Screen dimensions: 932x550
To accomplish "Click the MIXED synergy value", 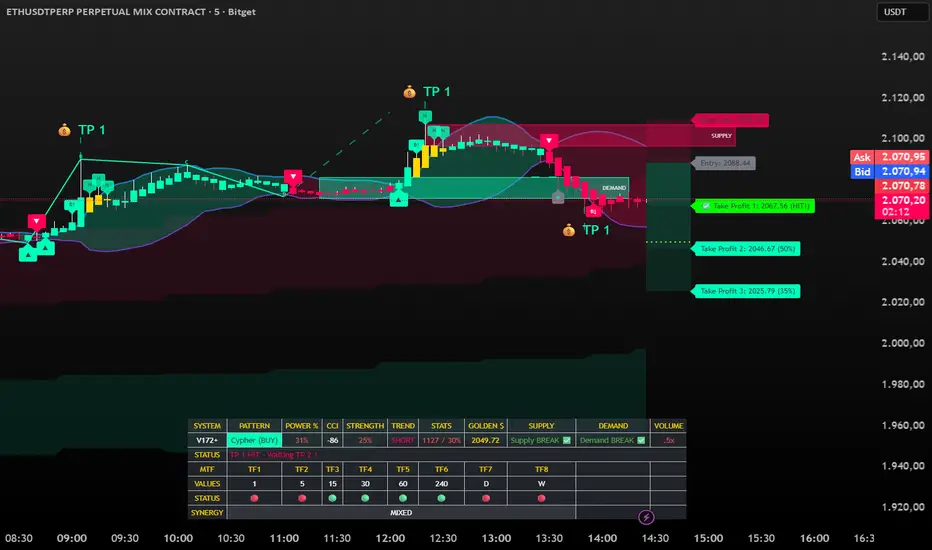I will pos(401,513).
